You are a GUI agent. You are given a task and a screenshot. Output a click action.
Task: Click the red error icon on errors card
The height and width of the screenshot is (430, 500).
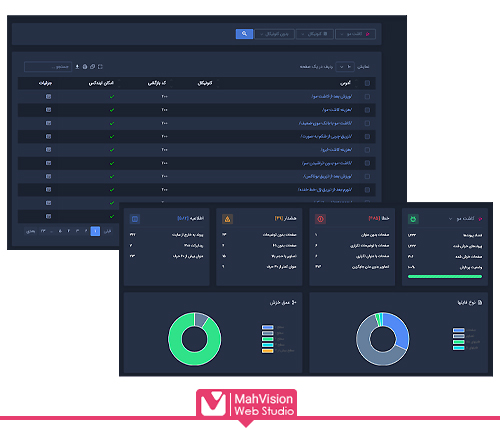(320, 219)
